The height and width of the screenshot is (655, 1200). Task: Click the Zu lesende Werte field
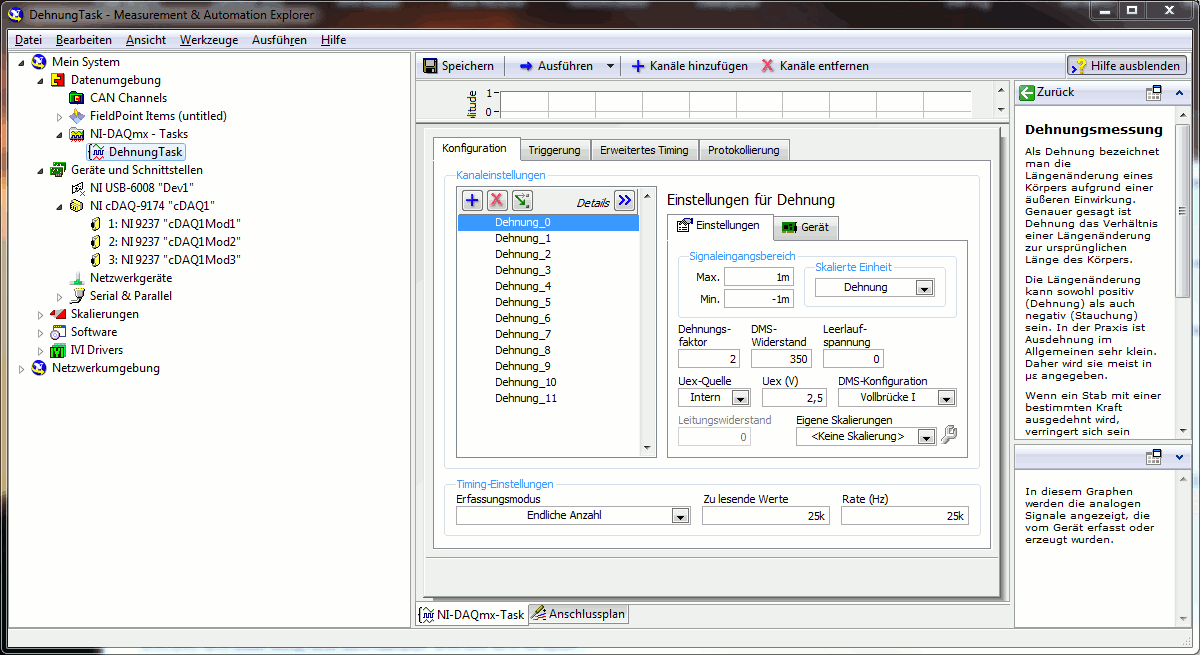coord(765,516)
